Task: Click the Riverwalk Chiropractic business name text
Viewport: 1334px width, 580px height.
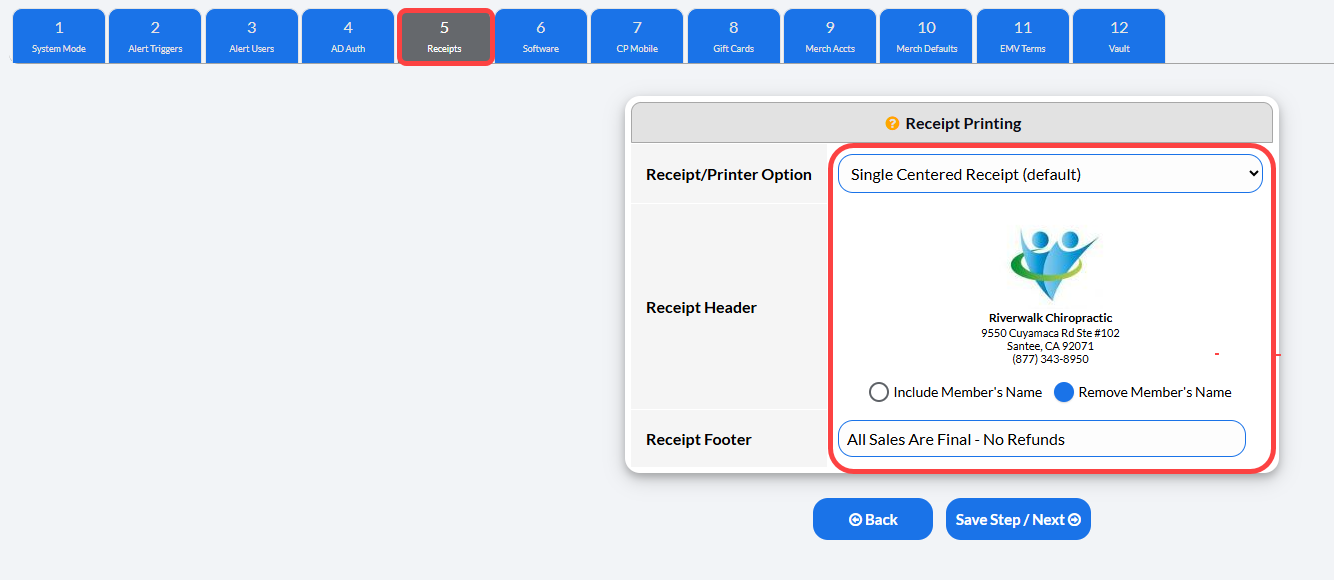Action: point(1051,318)
